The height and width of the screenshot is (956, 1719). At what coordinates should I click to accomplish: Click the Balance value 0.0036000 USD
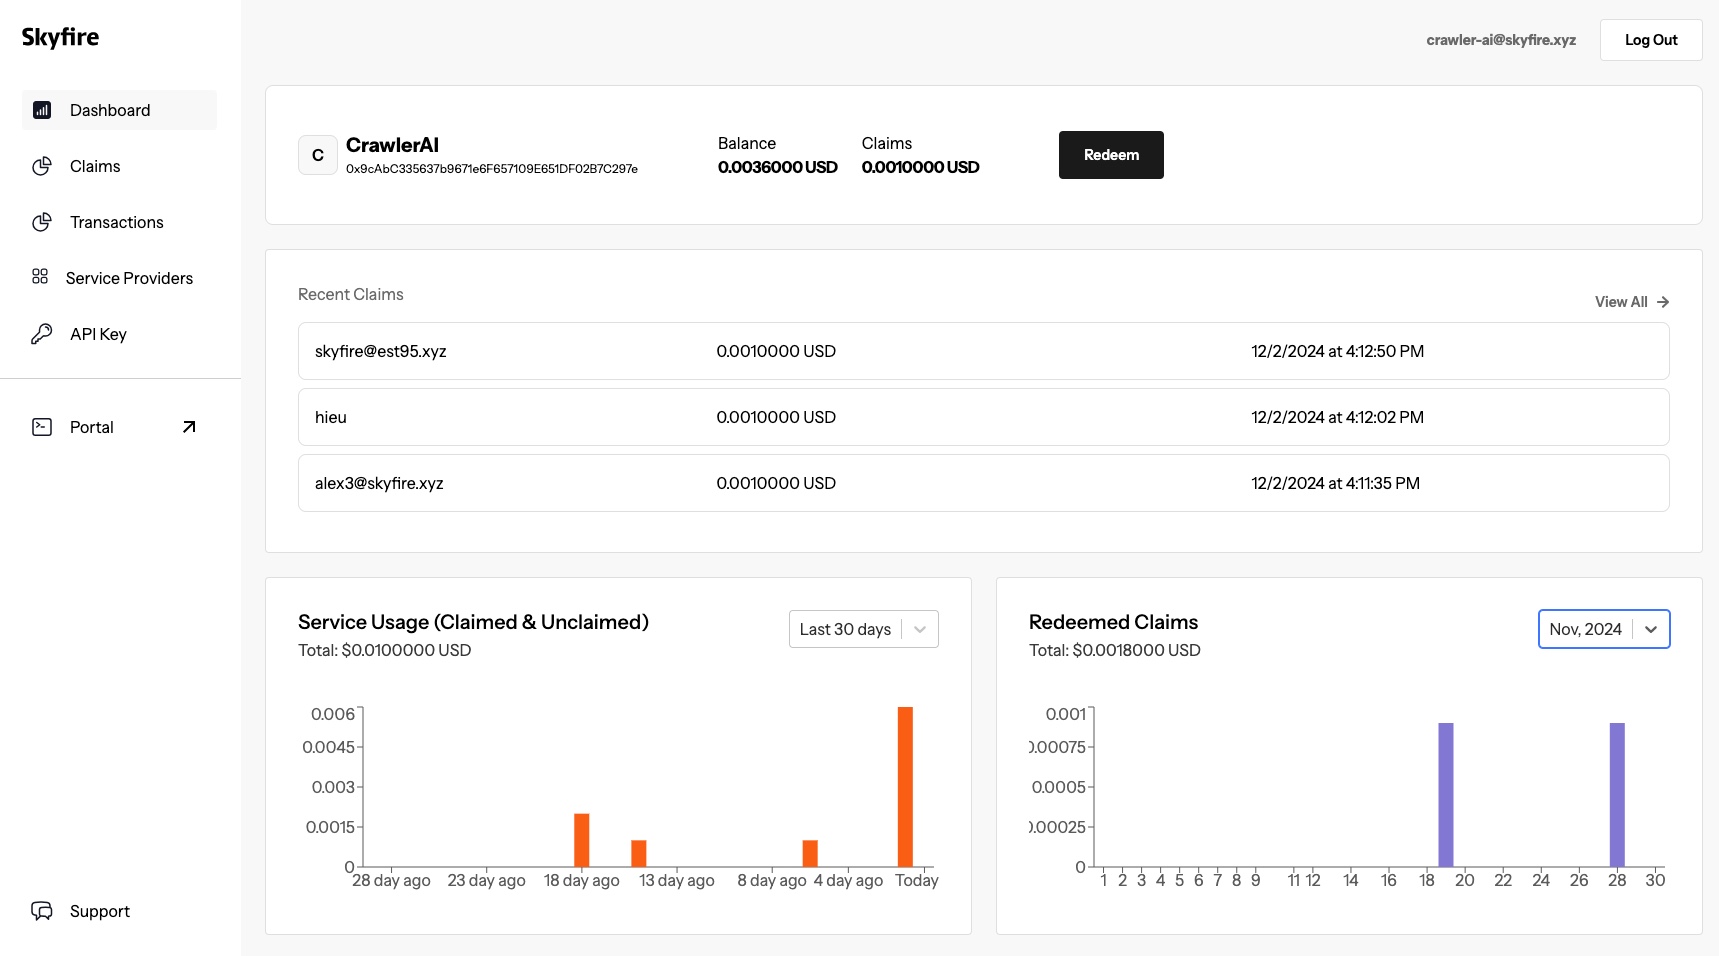click(x=778, y=167)
